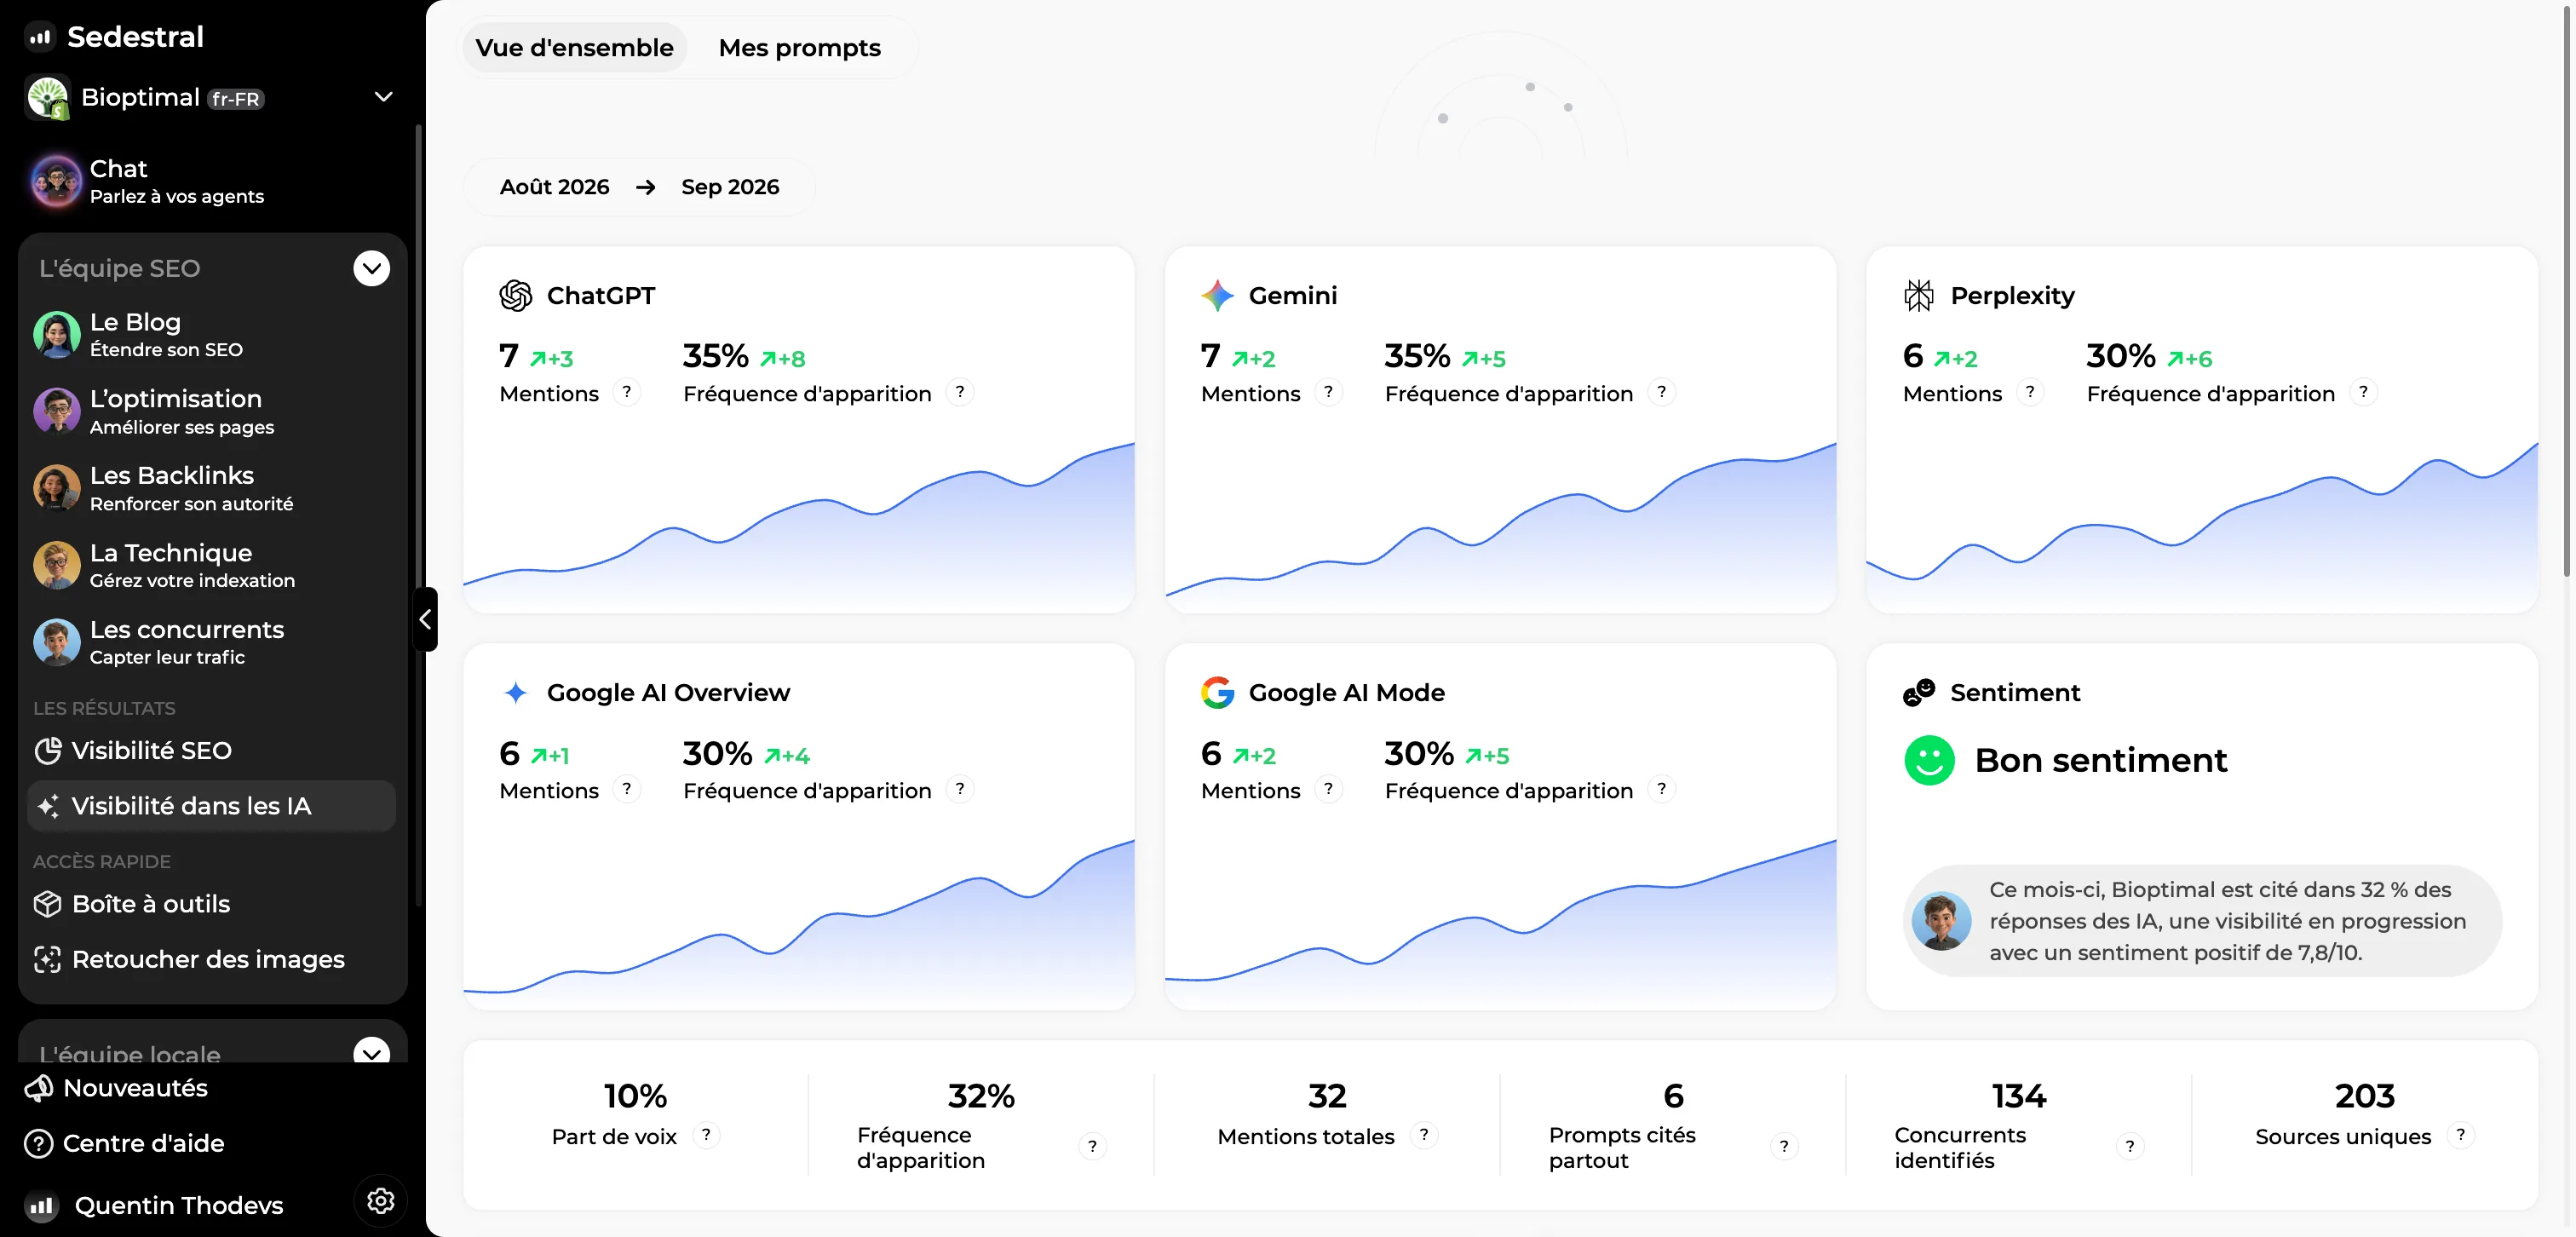
Task: Click the Perplexity mentions trend chart
Action: pos(2202,527)
